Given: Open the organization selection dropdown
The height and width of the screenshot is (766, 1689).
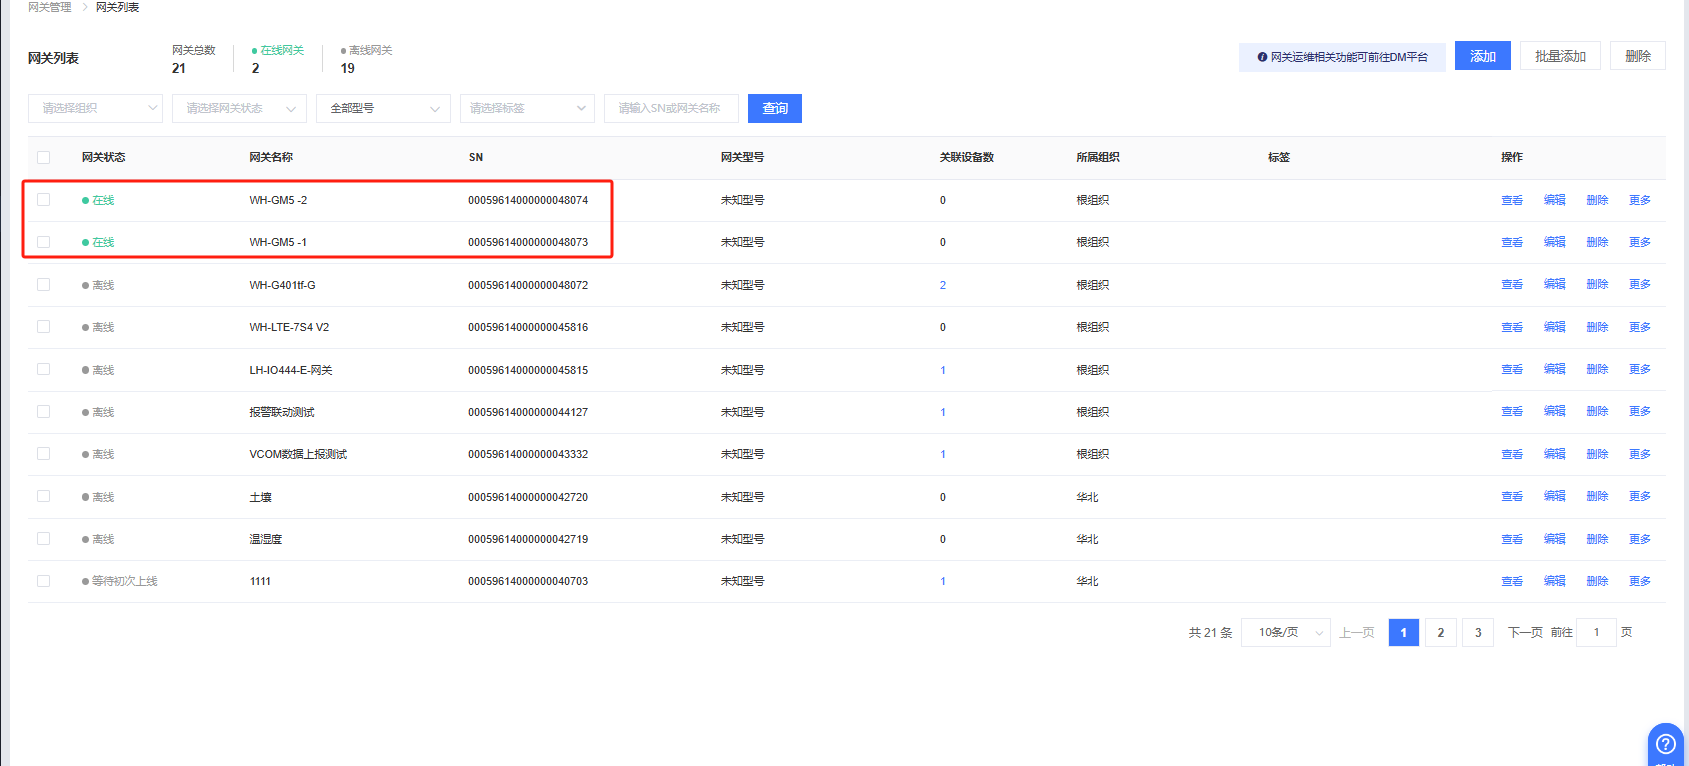Looking at the screenshot, I should tap(95, 108).
